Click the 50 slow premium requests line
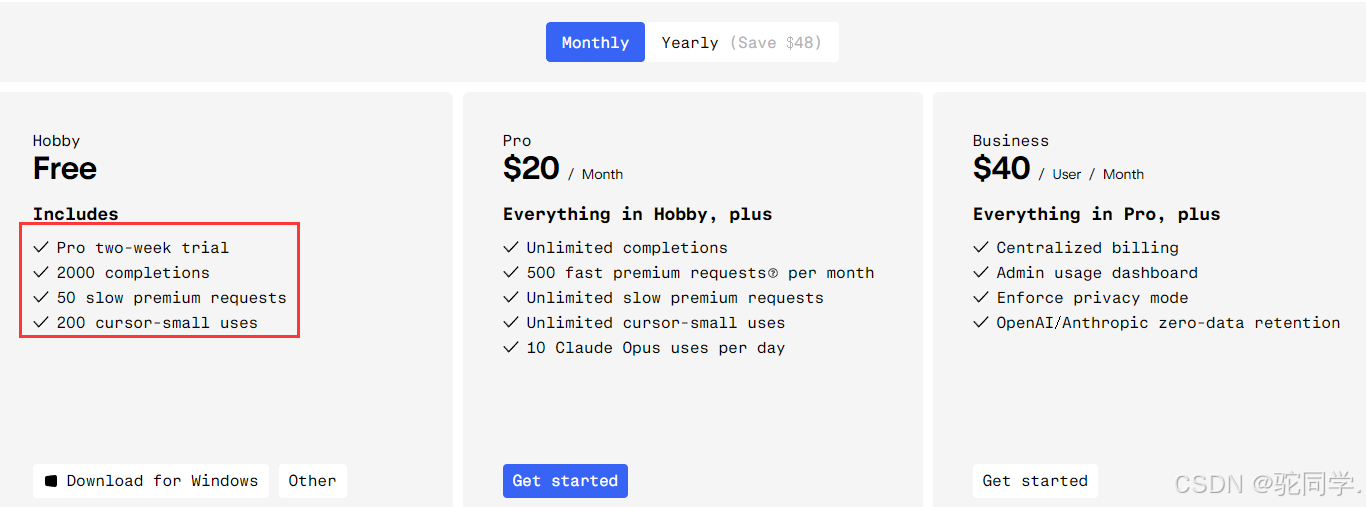The image size is (1366, 507). [171, 298]
